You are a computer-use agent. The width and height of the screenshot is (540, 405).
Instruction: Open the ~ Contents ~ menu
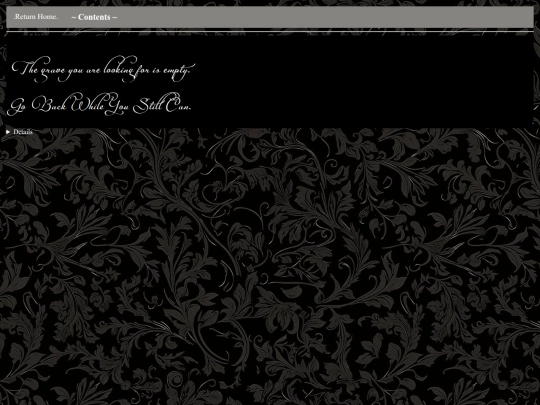tap(94, 17)
